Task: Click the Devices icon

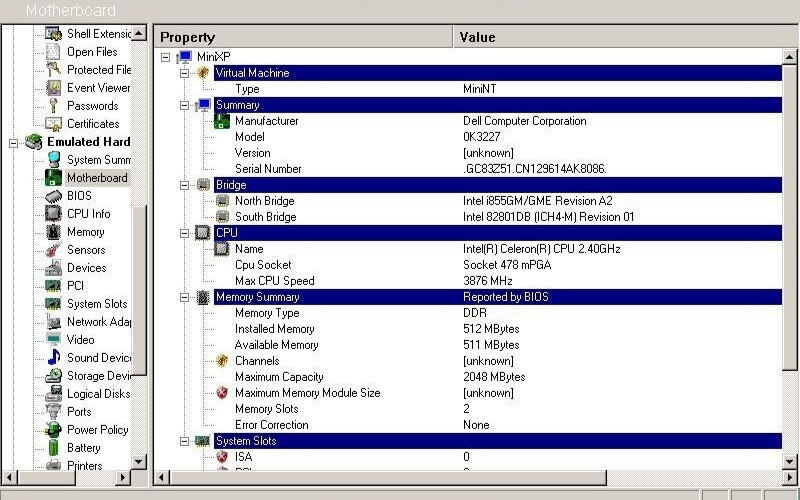Action: click(53, 268)
